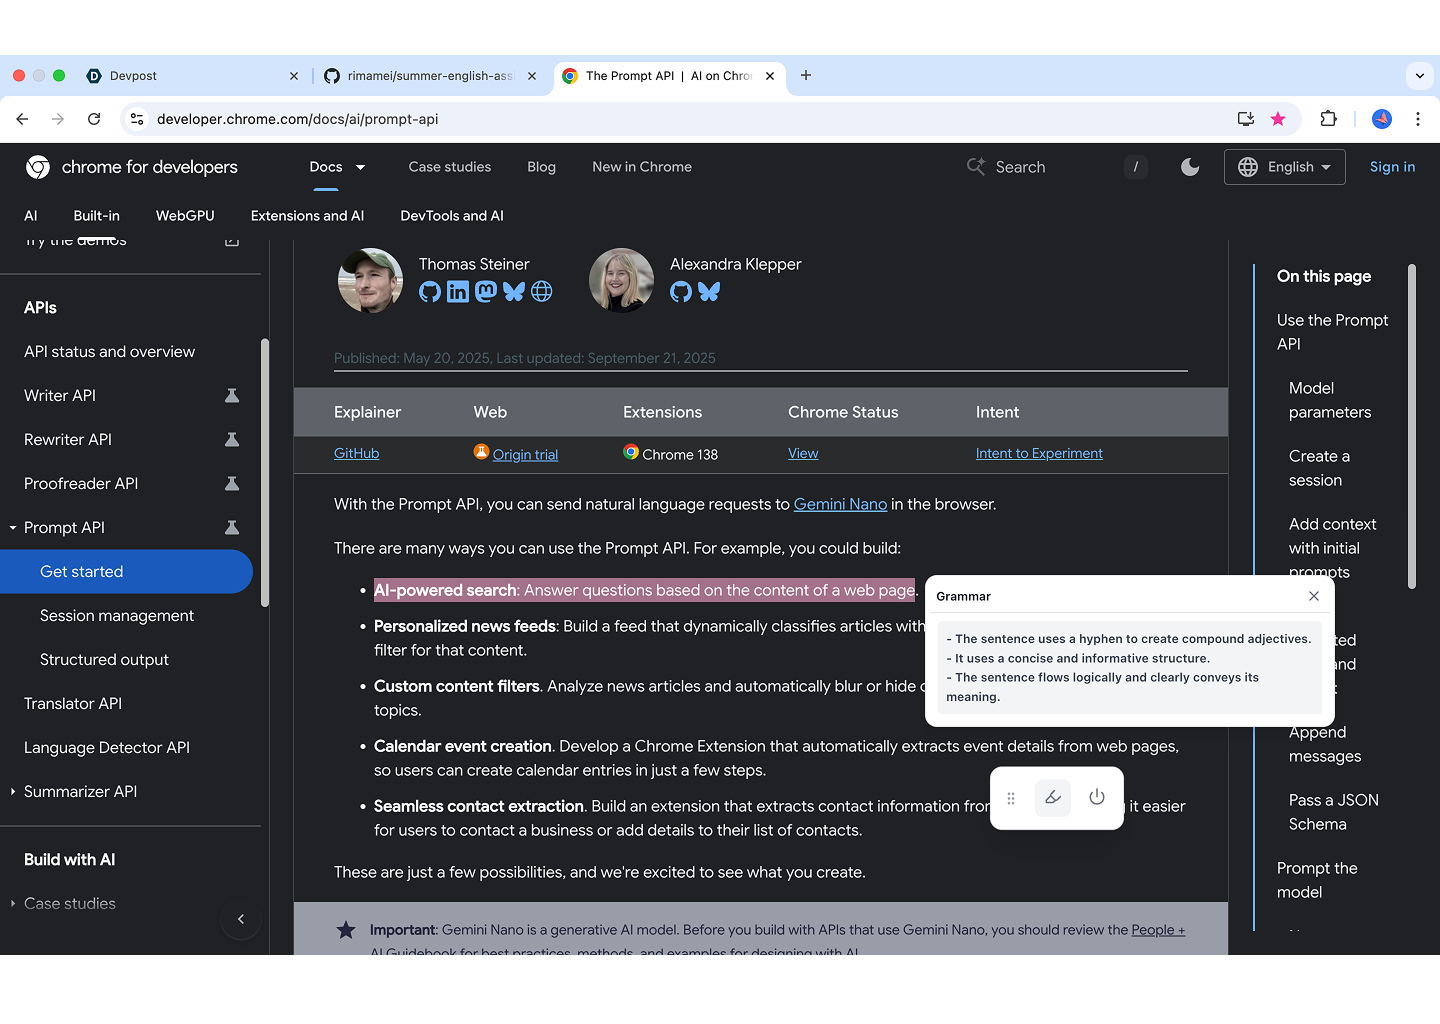Toggle the dark theme moon icon
The image size is (1440, 1024).
(x=1190, y=167)
